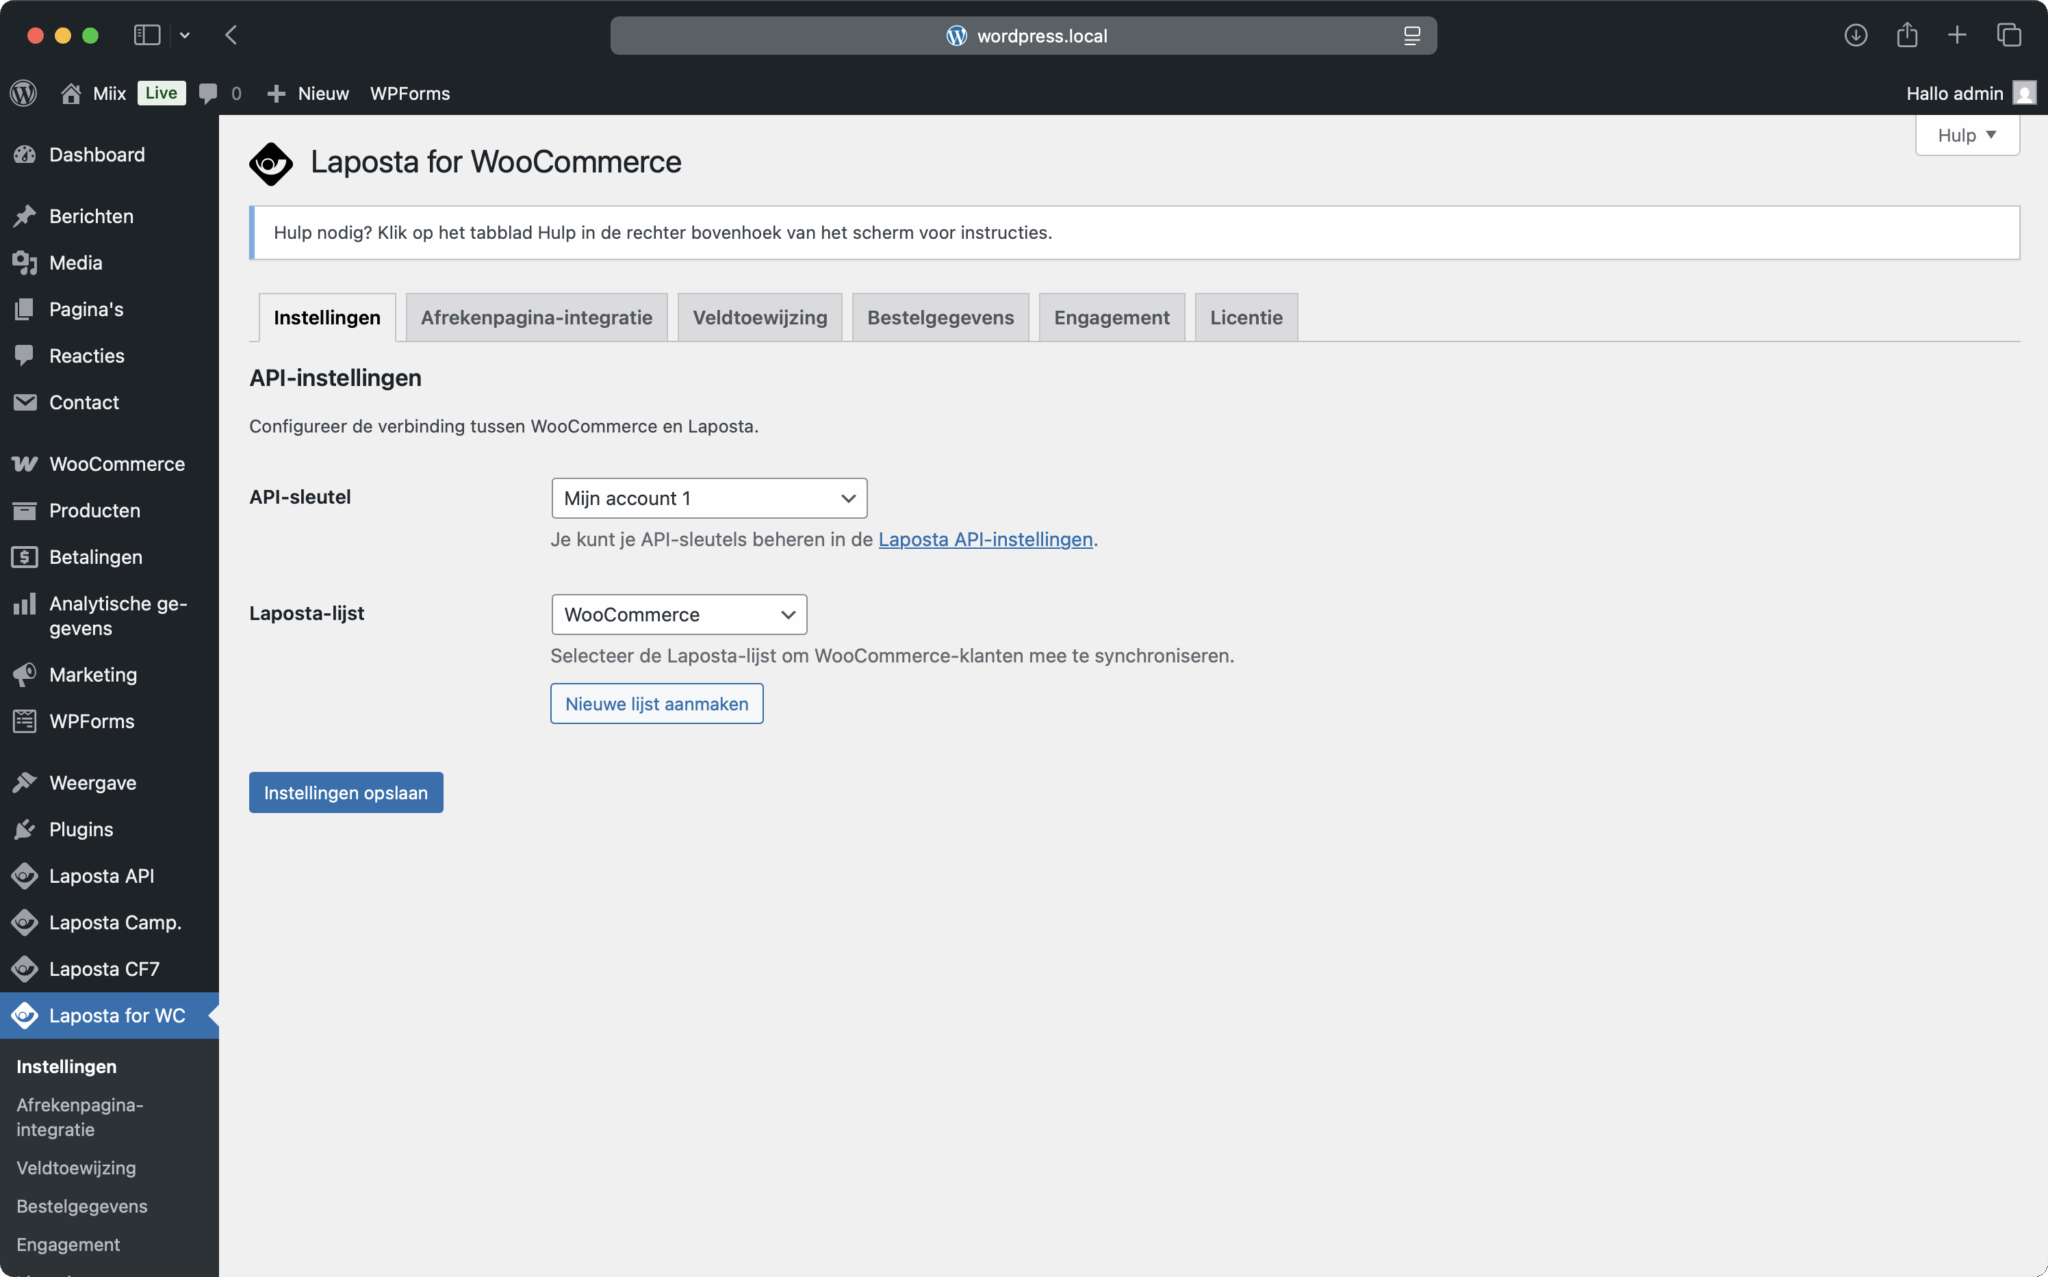Click Hallo admin account link
Screen dimensions: 2048x1277
[x=1954, y=93]
